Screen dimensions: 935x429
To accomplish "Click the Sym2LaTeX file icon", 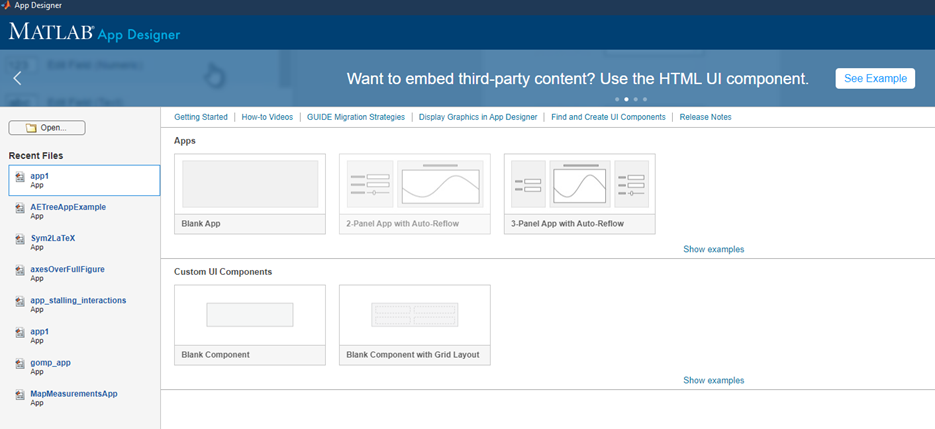I will pos(20,239).
